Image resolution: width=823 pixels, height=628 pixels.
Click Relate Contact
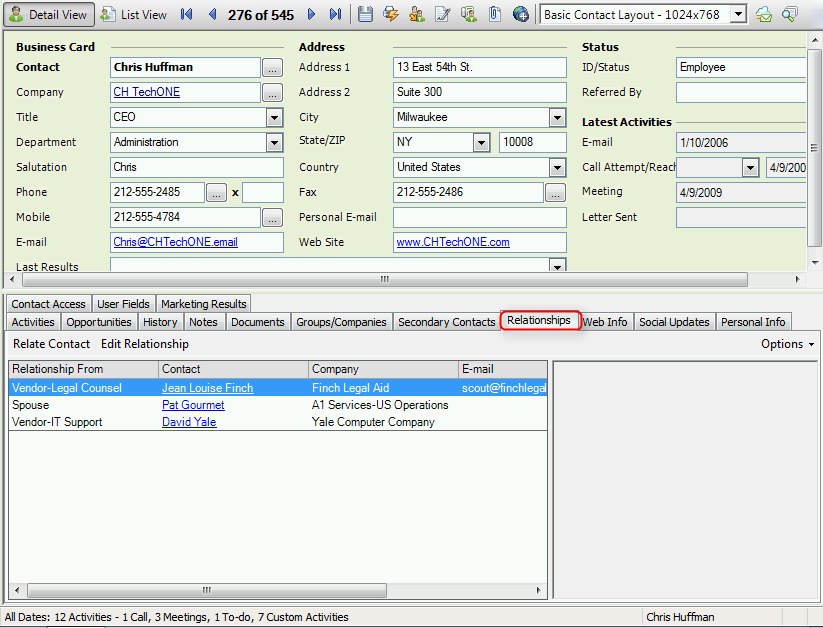(x=51, y=344)
